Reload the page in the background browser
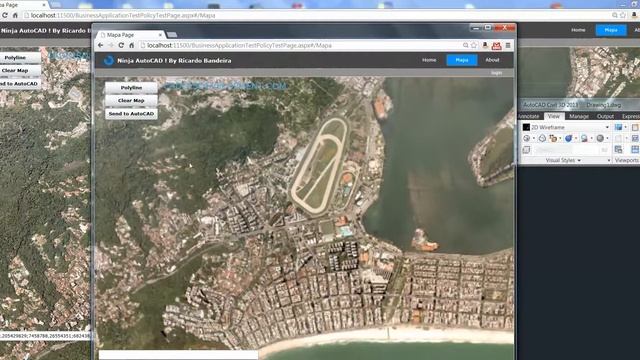Image resolution: width=640 pixels, height=360 pixels. click(4, 15)
